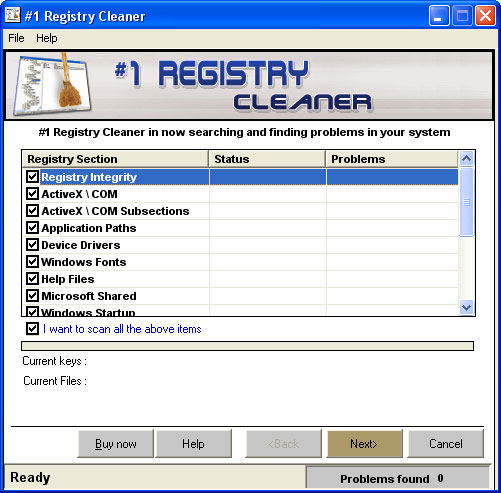This screenshot has height=493, width=501.
Task: Click the list scroll down arrow
Action: (466, 307)
